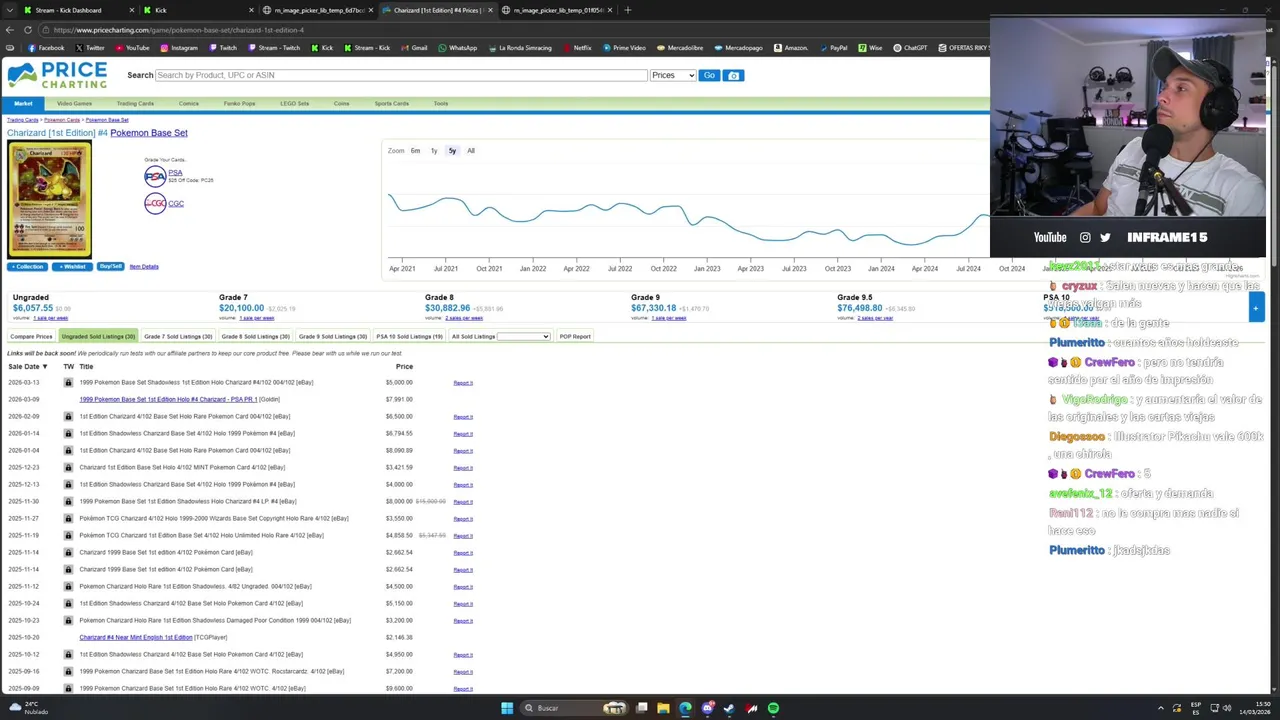Viewport: 1280px width, 720px height.
Task: Open Facebook bookmark in bookmarks bar
Action: click(x=46, y=48)
